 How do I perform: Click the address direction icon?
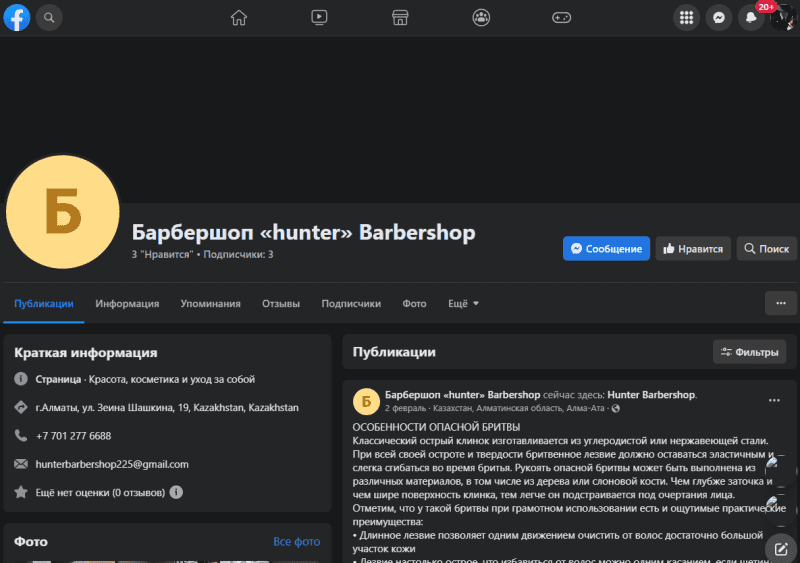[x=20, y=407]
